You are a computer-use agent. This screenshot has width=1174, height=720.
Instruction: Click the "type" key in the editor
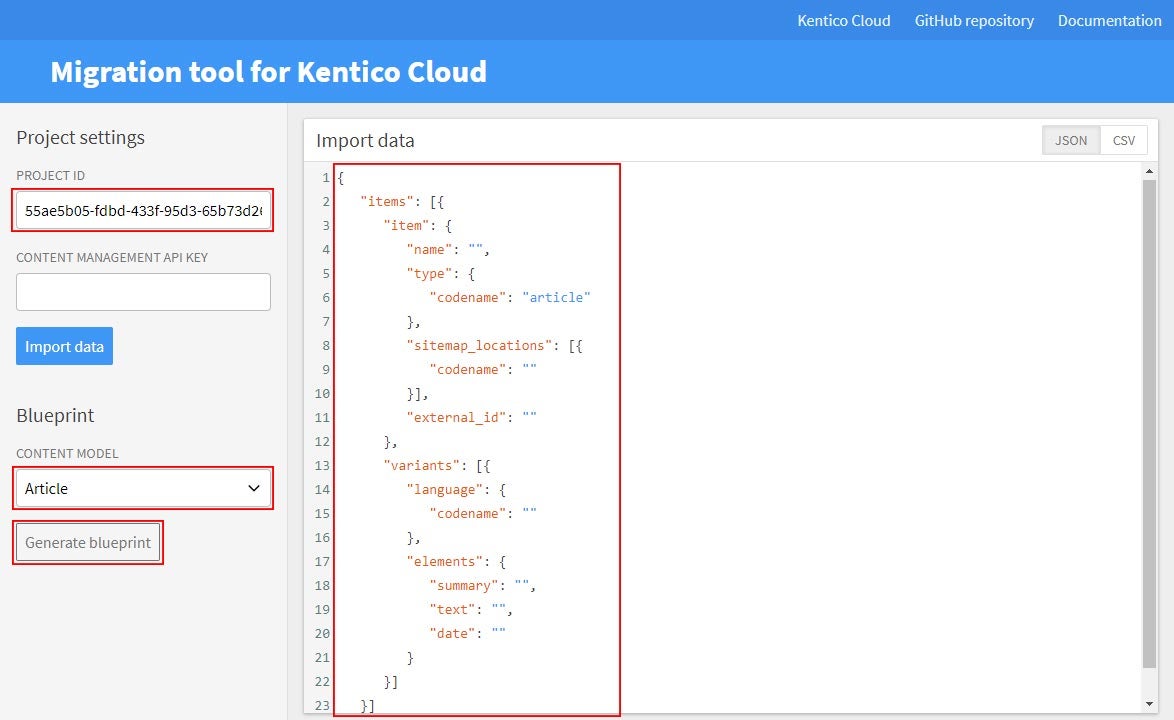click(x=430, y=273)
